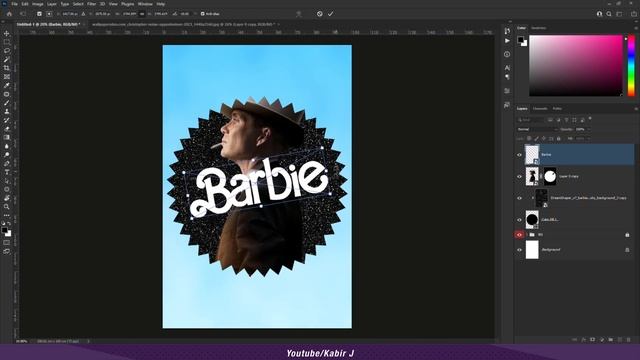This screenshot has width=640, height=360.
Task: Hide the Layer 0 copy layer
Action: (x=519, y=177)
